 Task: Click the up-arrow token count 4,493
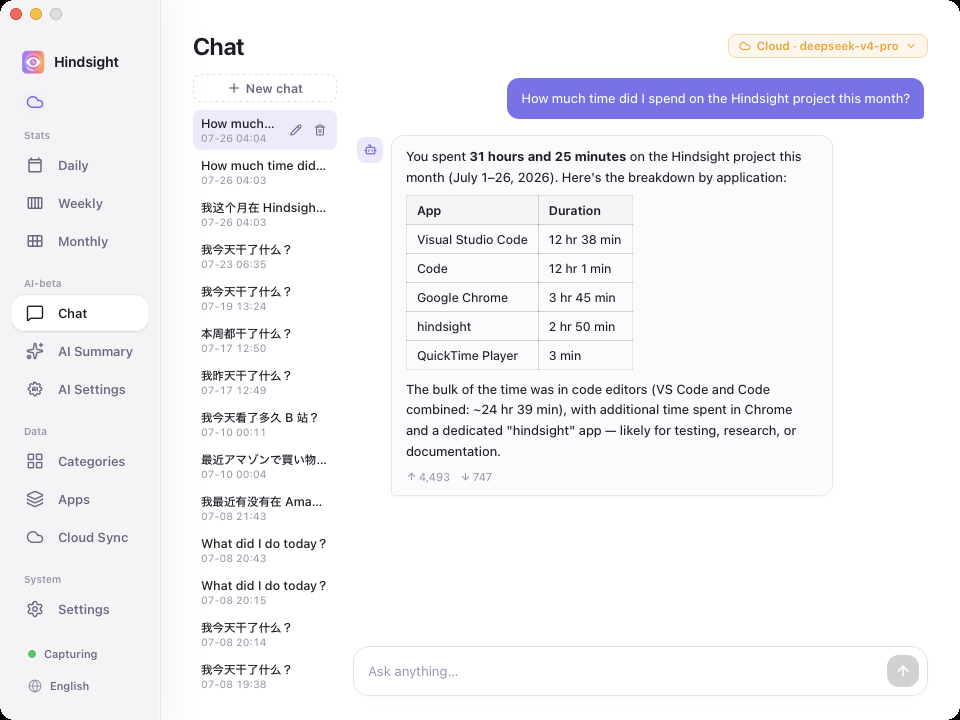(x=428, y=477)
